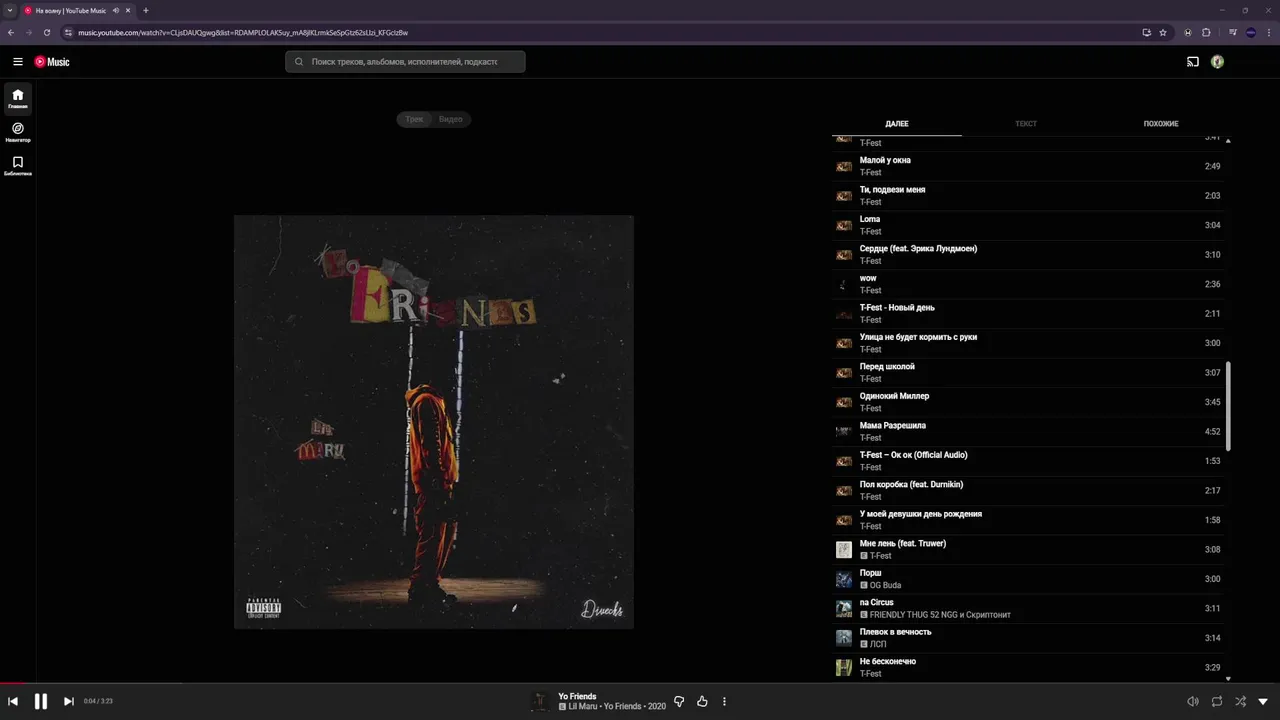Click the browser address bar URL
This screenshot has width=1280, height=720.
click(243, 32)
